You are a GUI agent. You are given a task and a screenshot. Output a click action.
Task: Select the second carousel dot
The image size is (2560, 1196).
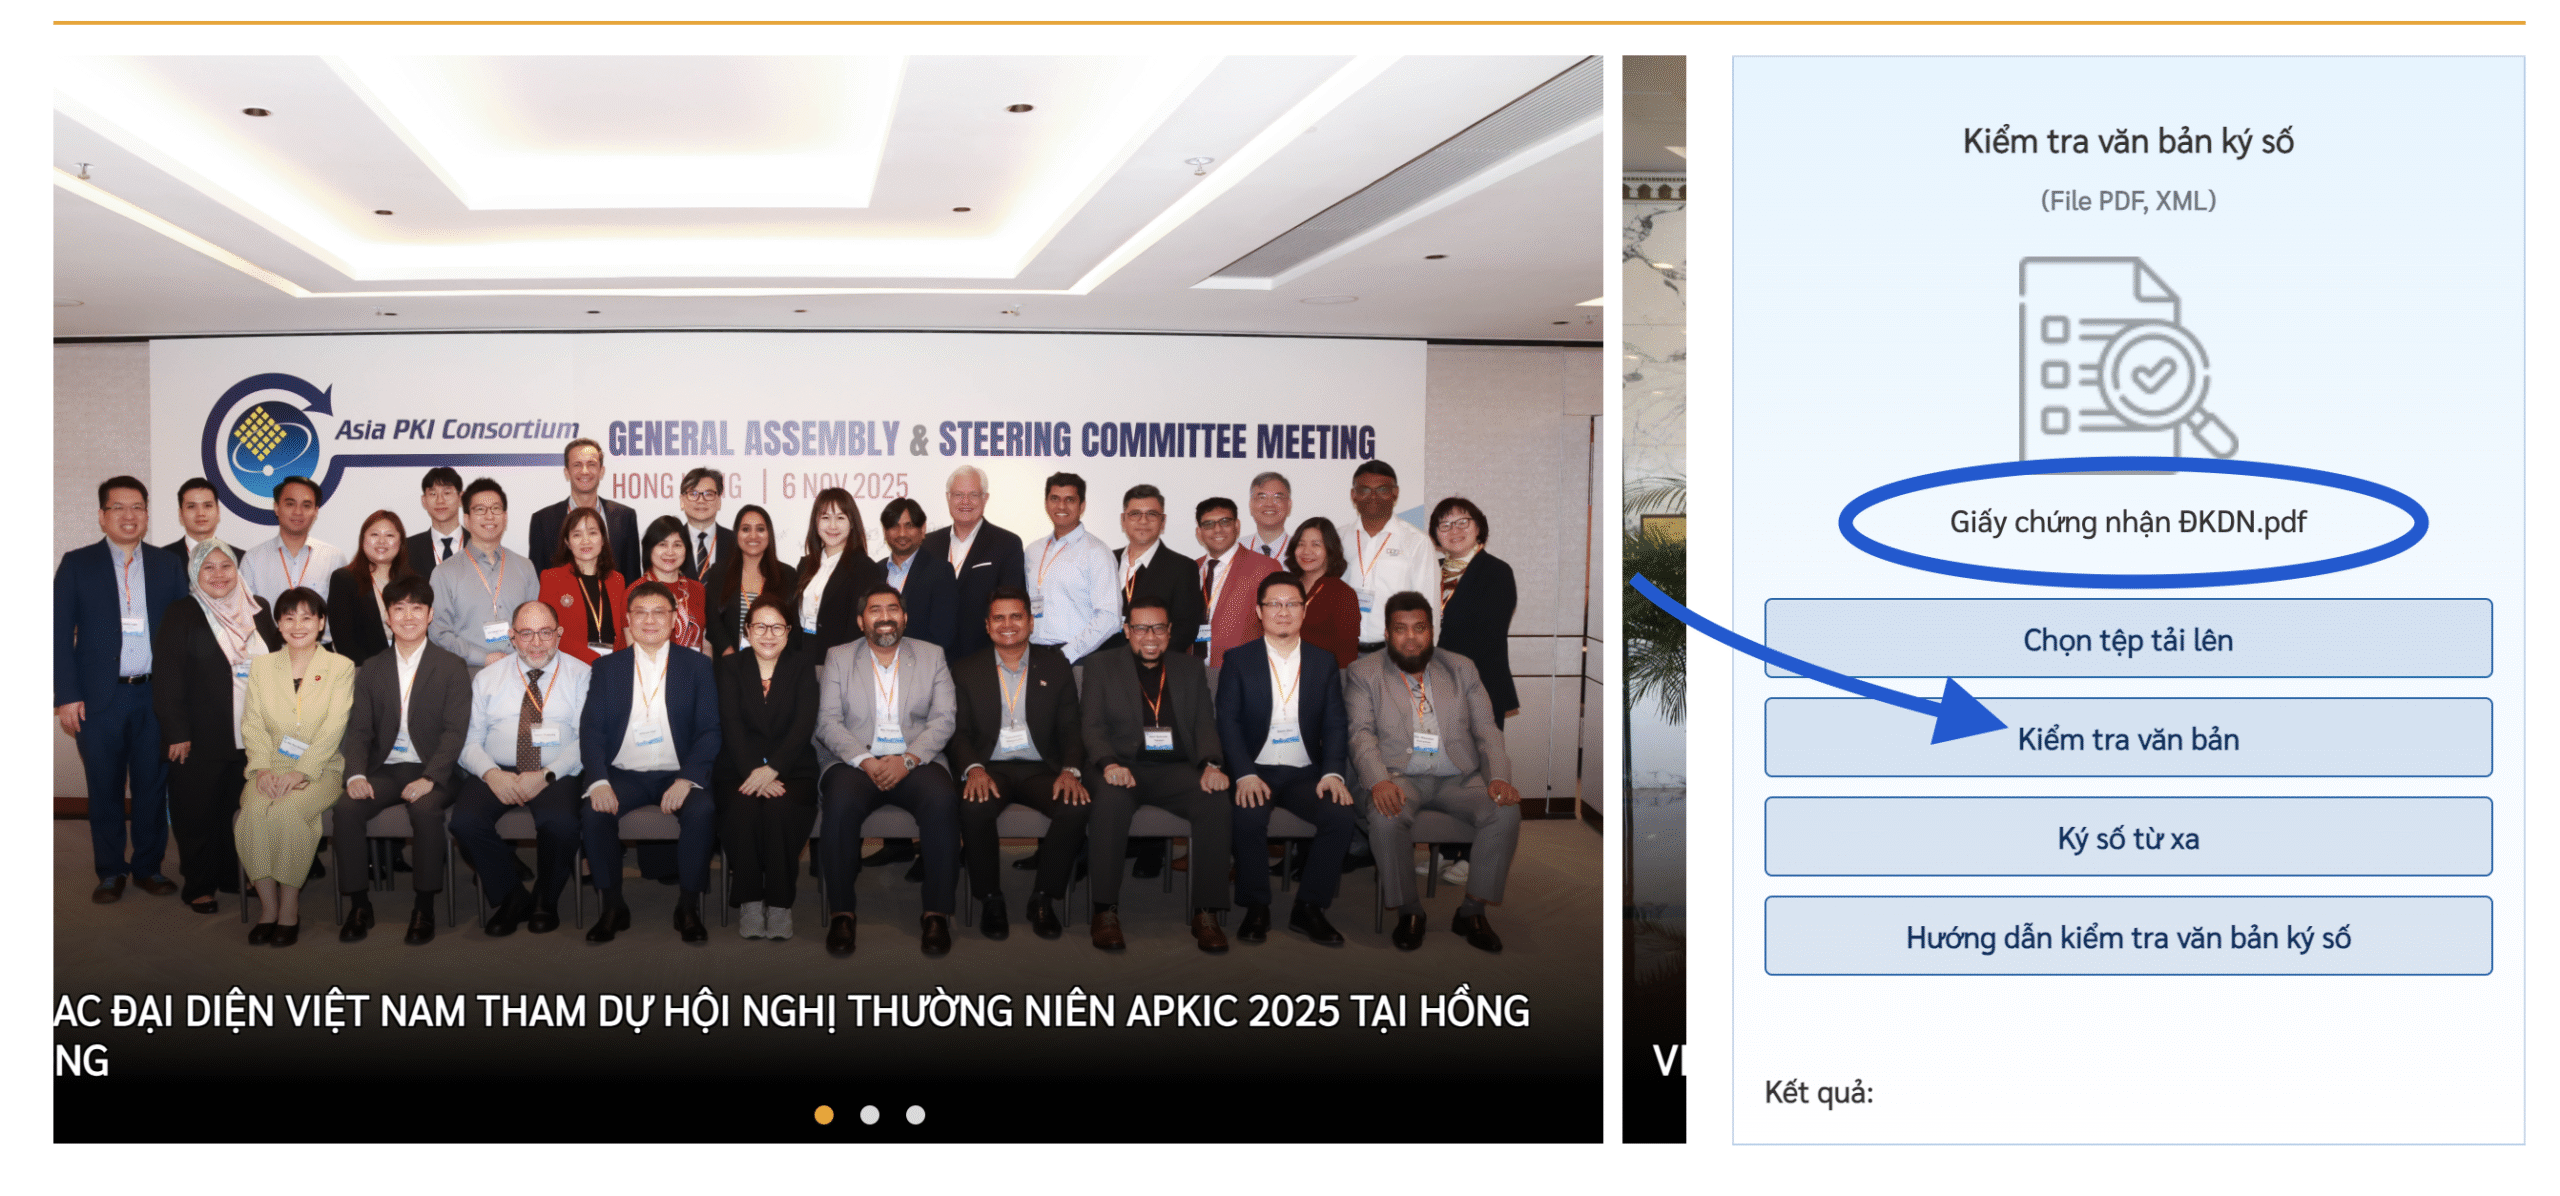(x=869, y=1114)
